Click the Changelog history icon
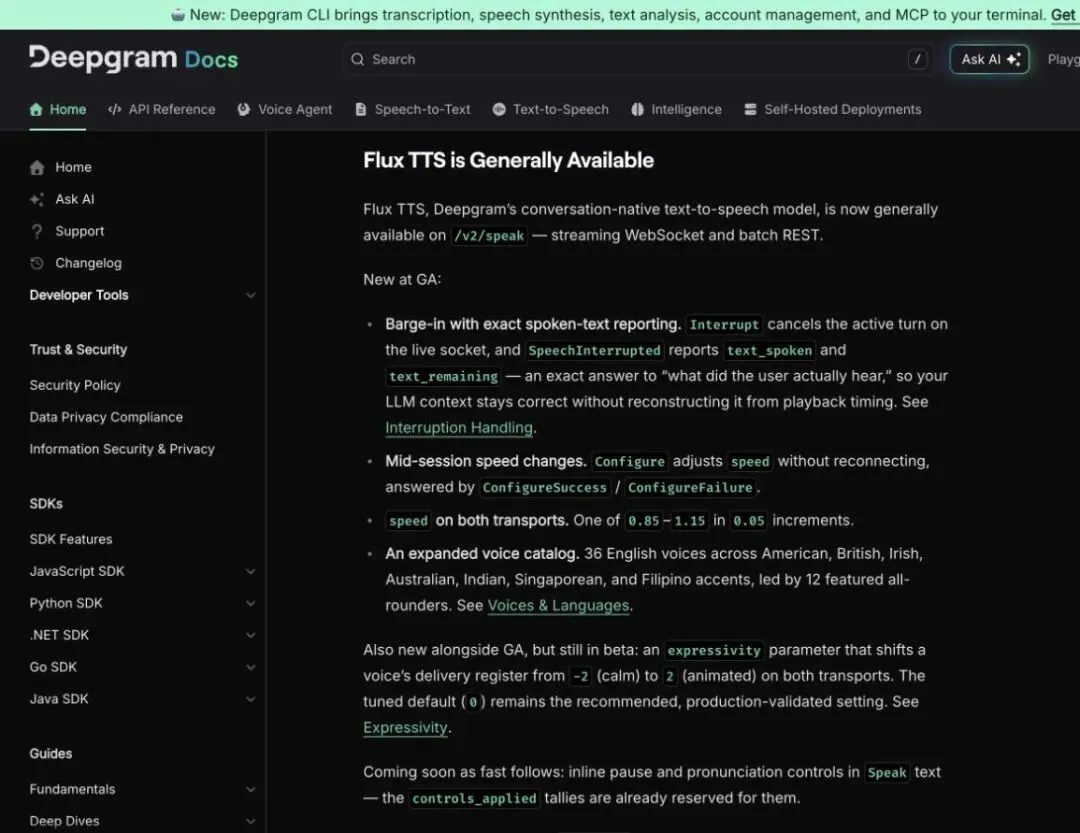 (37, 263)
